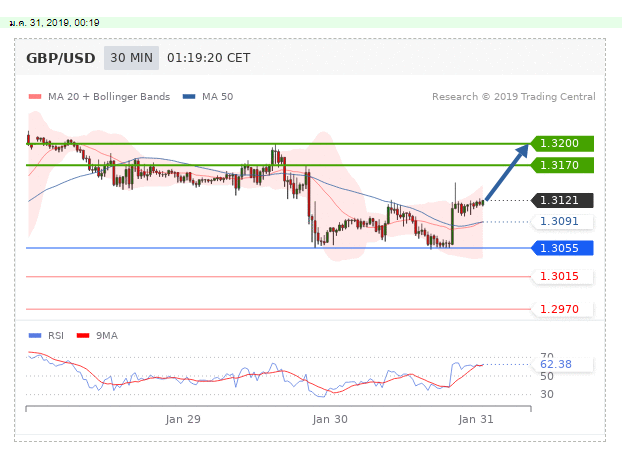This screenshot has height=454, width=622.
Task: Select the 1.3200 resistance price tag
Action: pos(562,143)
